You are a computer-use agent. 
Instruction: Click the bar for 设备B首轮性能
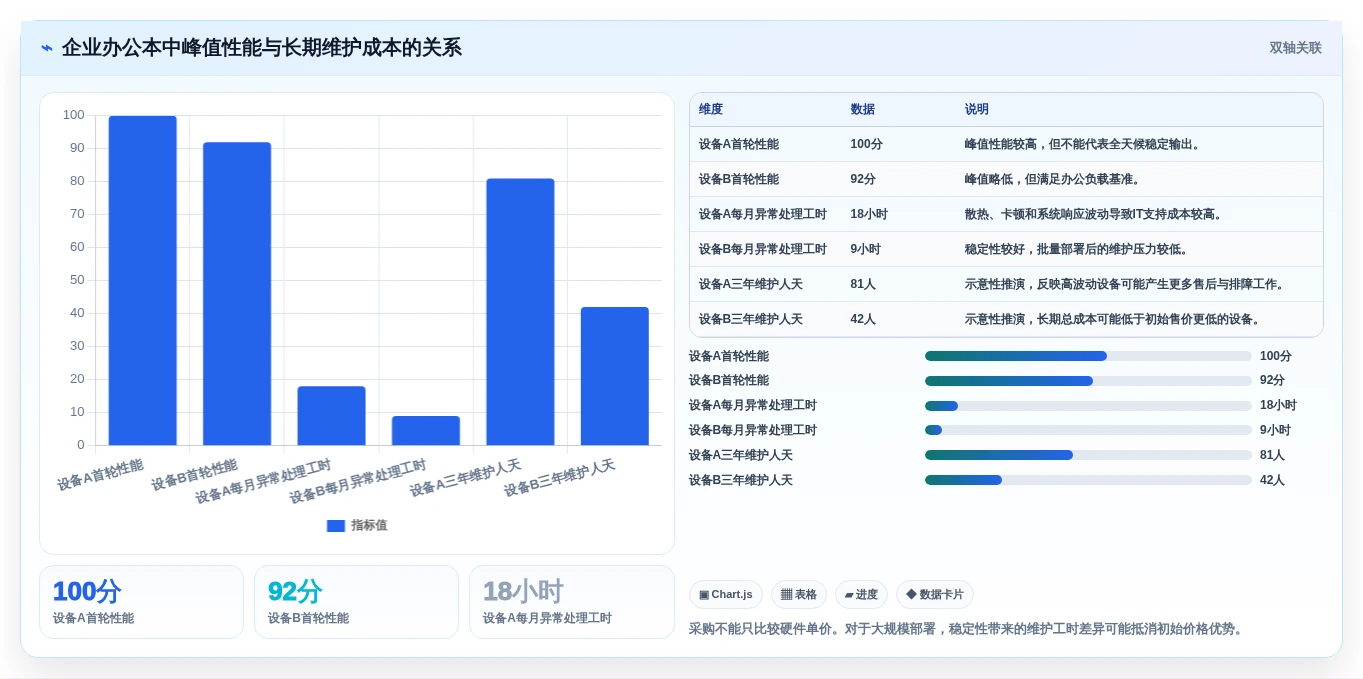pos(237,293)
